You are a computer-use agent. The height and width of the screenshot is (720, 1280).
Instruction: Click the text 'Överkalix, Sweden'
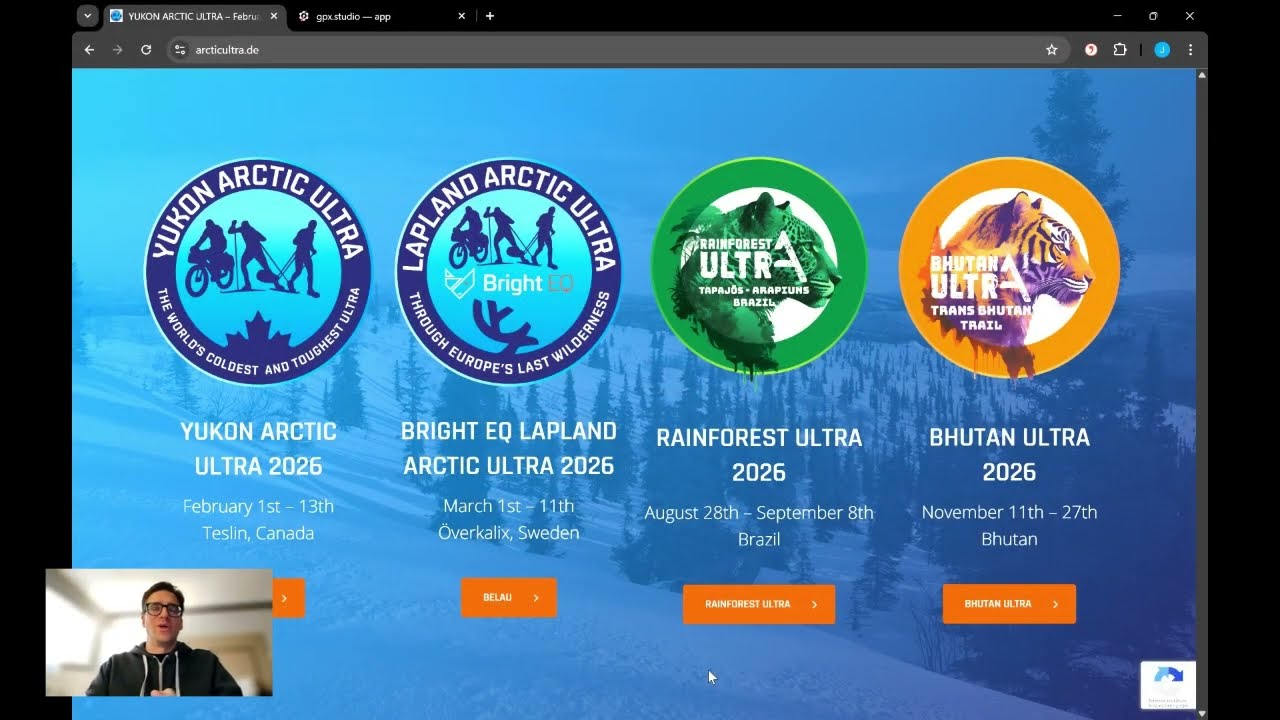[x=509, y=533]
